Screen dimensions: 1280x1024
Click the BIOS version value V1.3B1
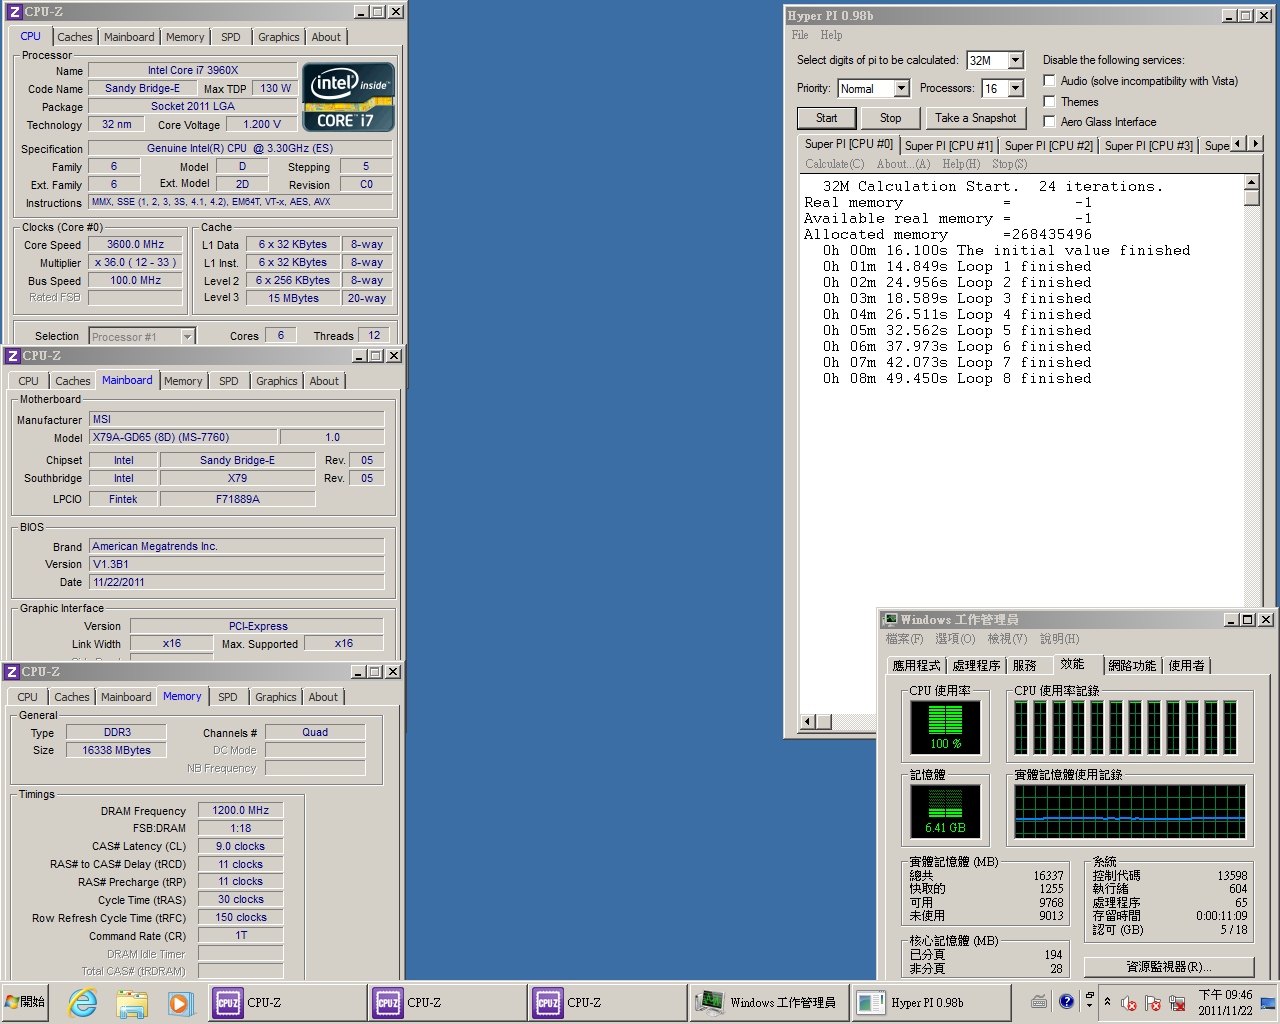[x=237, y=564]
